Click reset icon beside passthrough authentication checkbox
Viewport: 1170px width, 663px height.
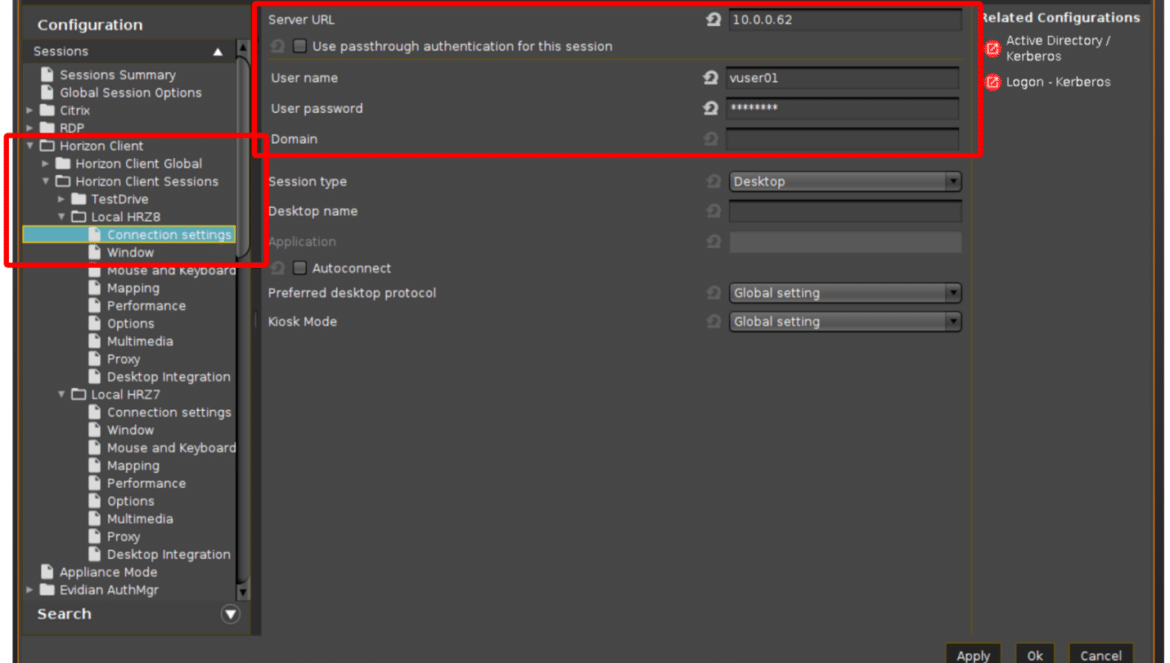click(278, 46)
